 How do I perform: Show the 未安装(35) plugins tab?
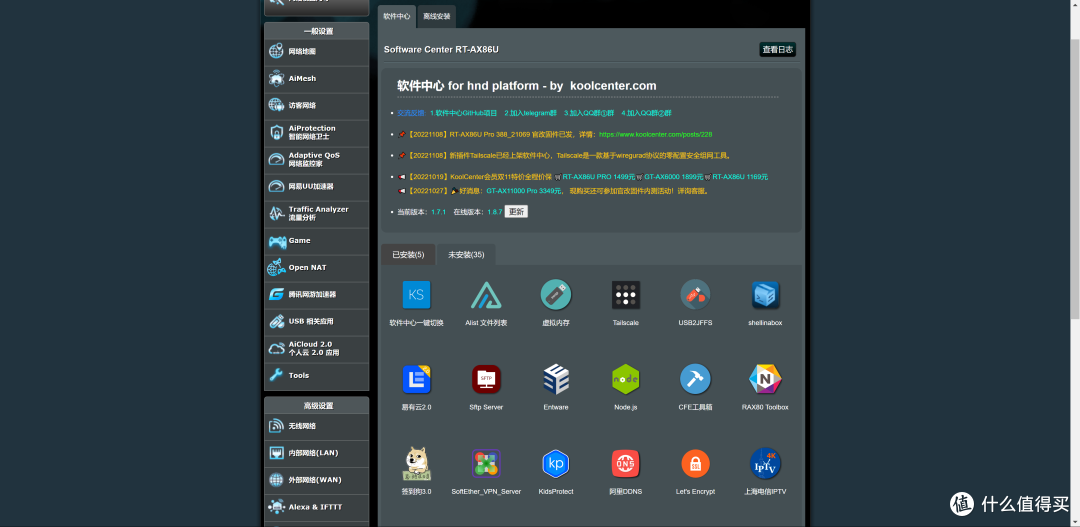pos(466,254)
